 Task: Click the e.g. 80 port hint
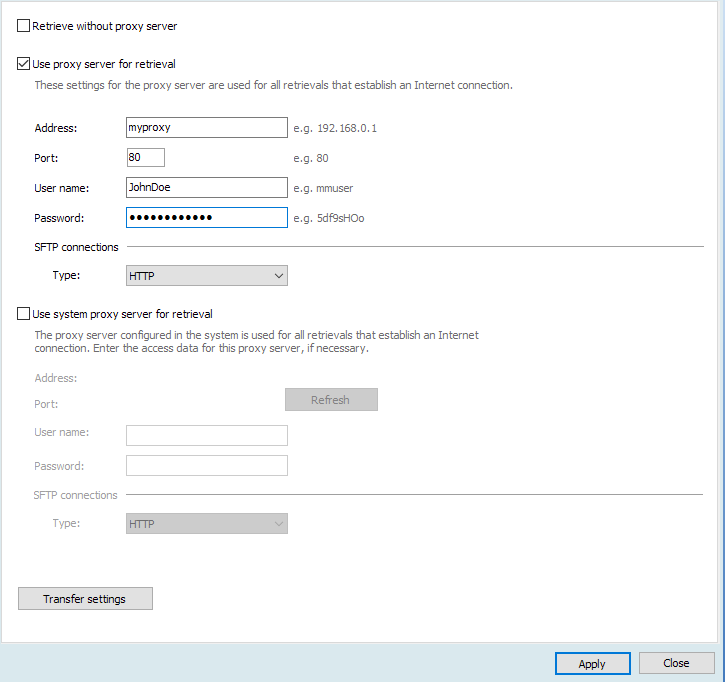click(309, 158)
